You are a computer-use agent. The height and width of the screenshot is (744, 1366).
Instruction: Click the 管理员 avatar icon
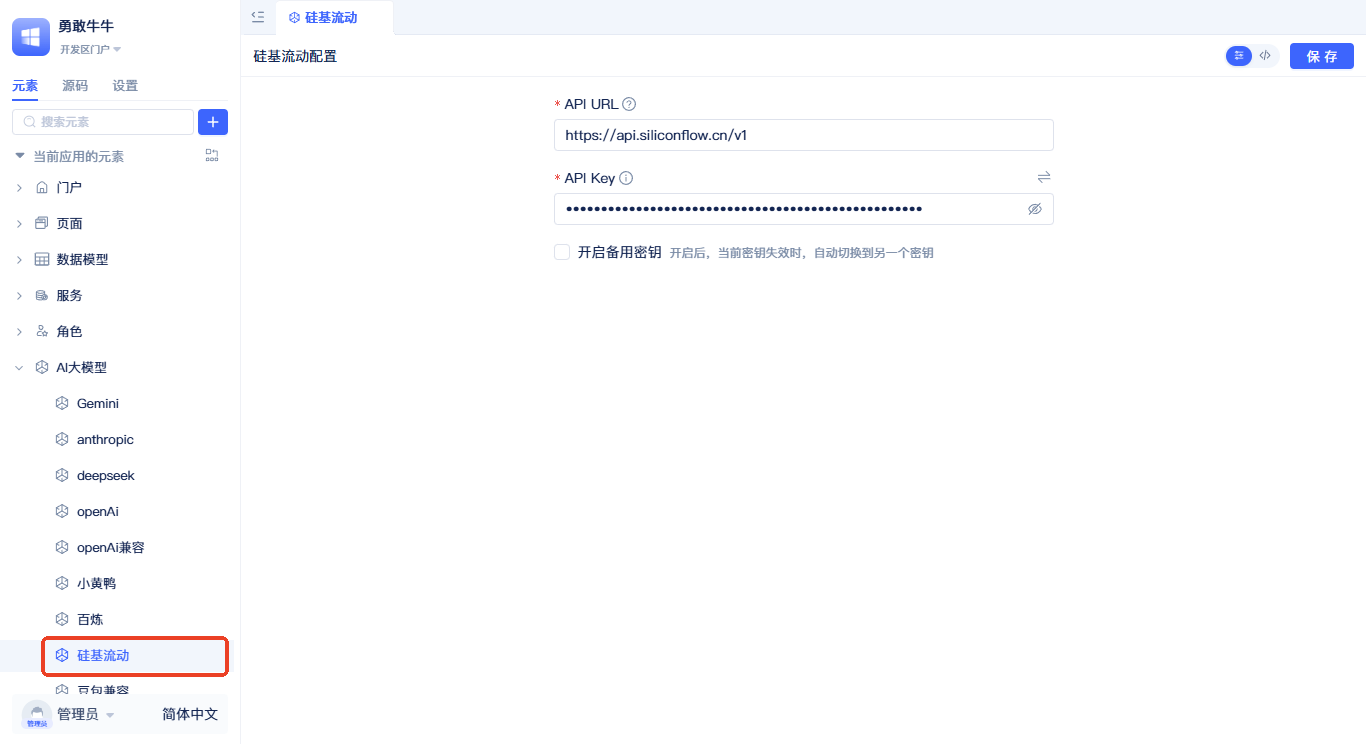tap(37, 714)
